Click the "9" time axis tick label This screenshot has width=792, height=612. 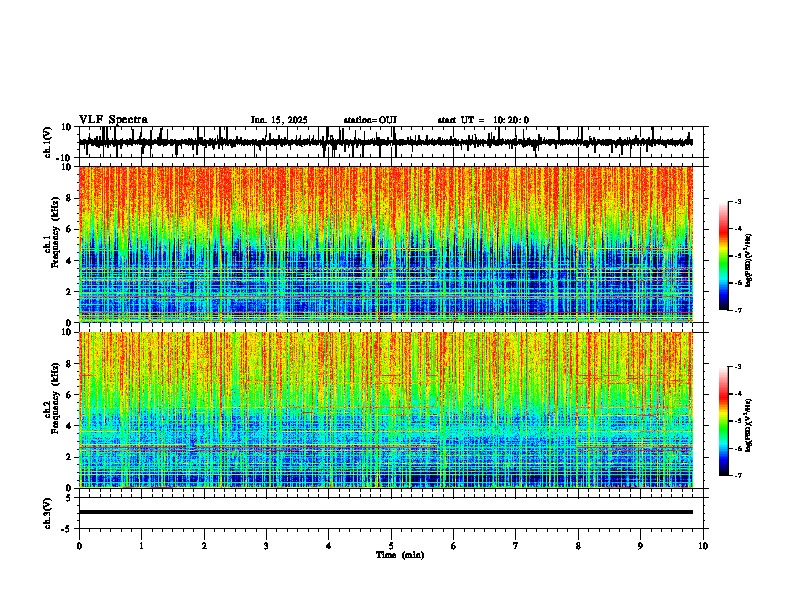tap(640, 546)
